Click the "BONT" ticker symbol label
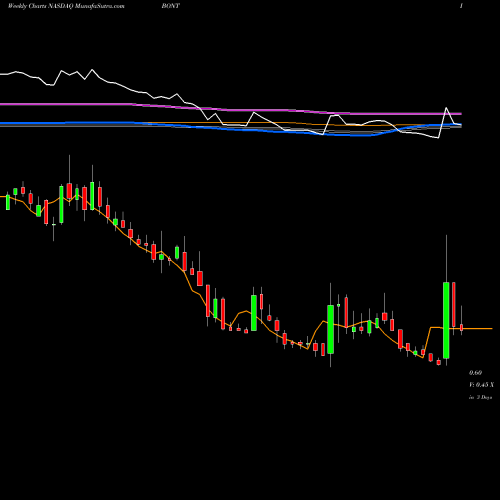Screen dimensions: 500x500 pyautogui.click(x=171, y=6)
